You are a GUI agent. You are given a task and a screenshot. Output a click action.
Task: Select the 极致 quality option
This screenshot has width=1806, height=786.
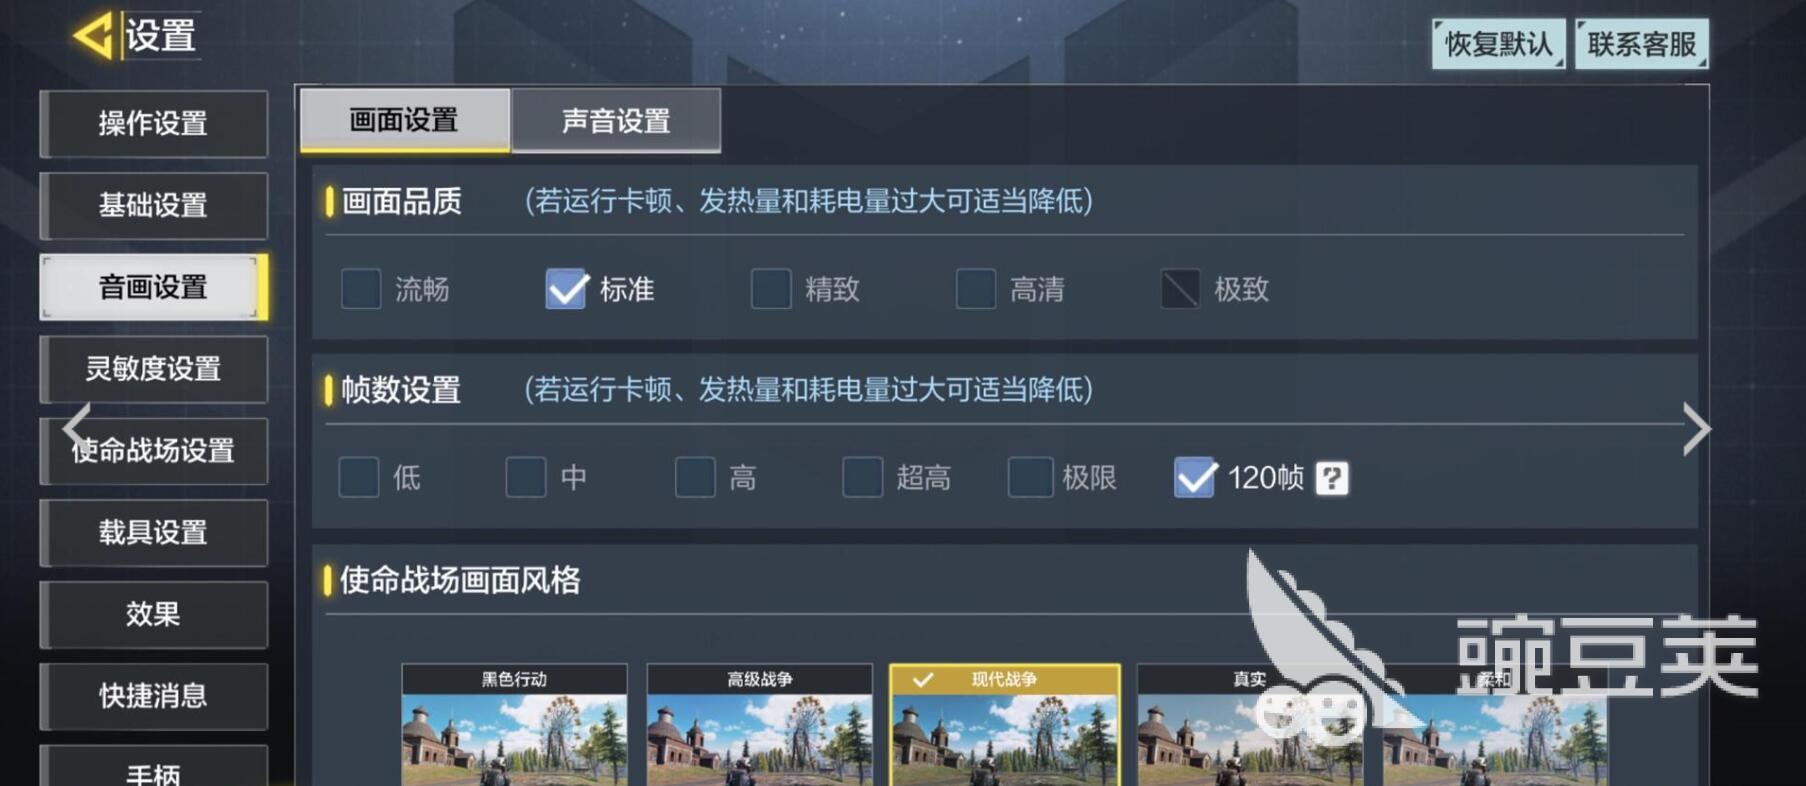[x=1180, y=289]
